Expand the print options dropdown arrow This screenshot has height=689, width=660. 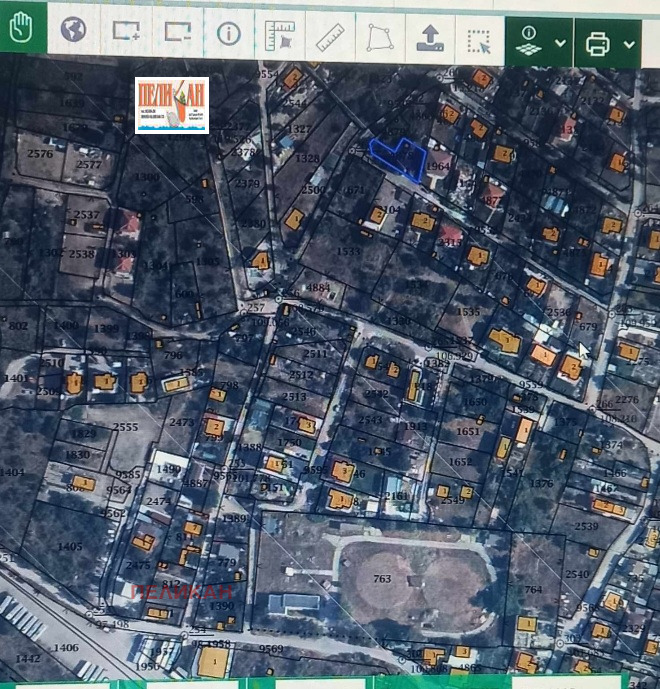click(629, 44)
